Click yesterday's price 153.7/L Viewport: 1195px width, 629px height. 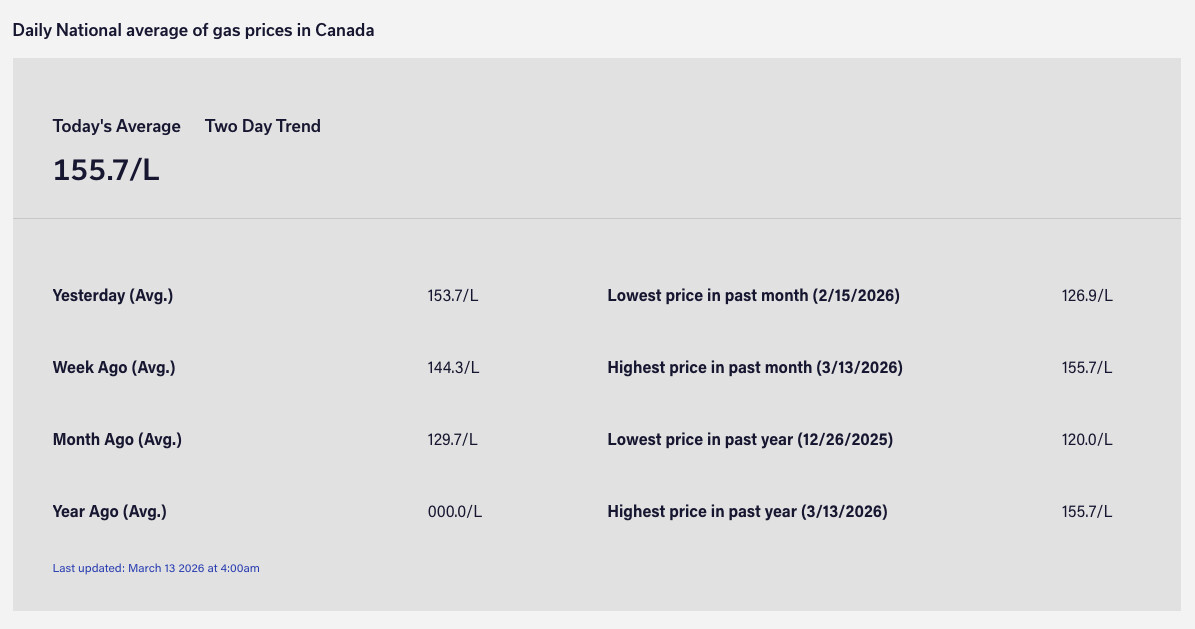[453, 296]
